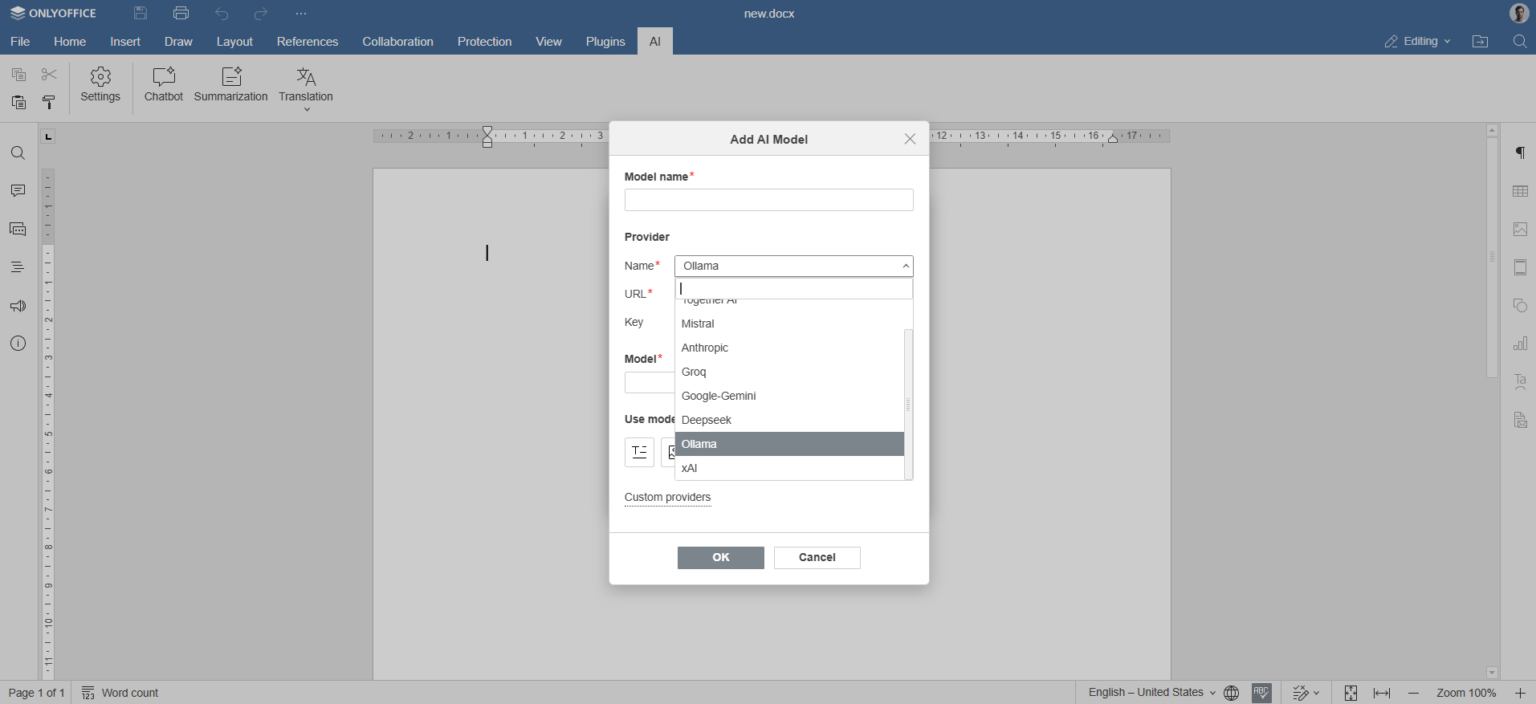
Task: Collapse the provider Name dropdown
Action: [906, 265]
